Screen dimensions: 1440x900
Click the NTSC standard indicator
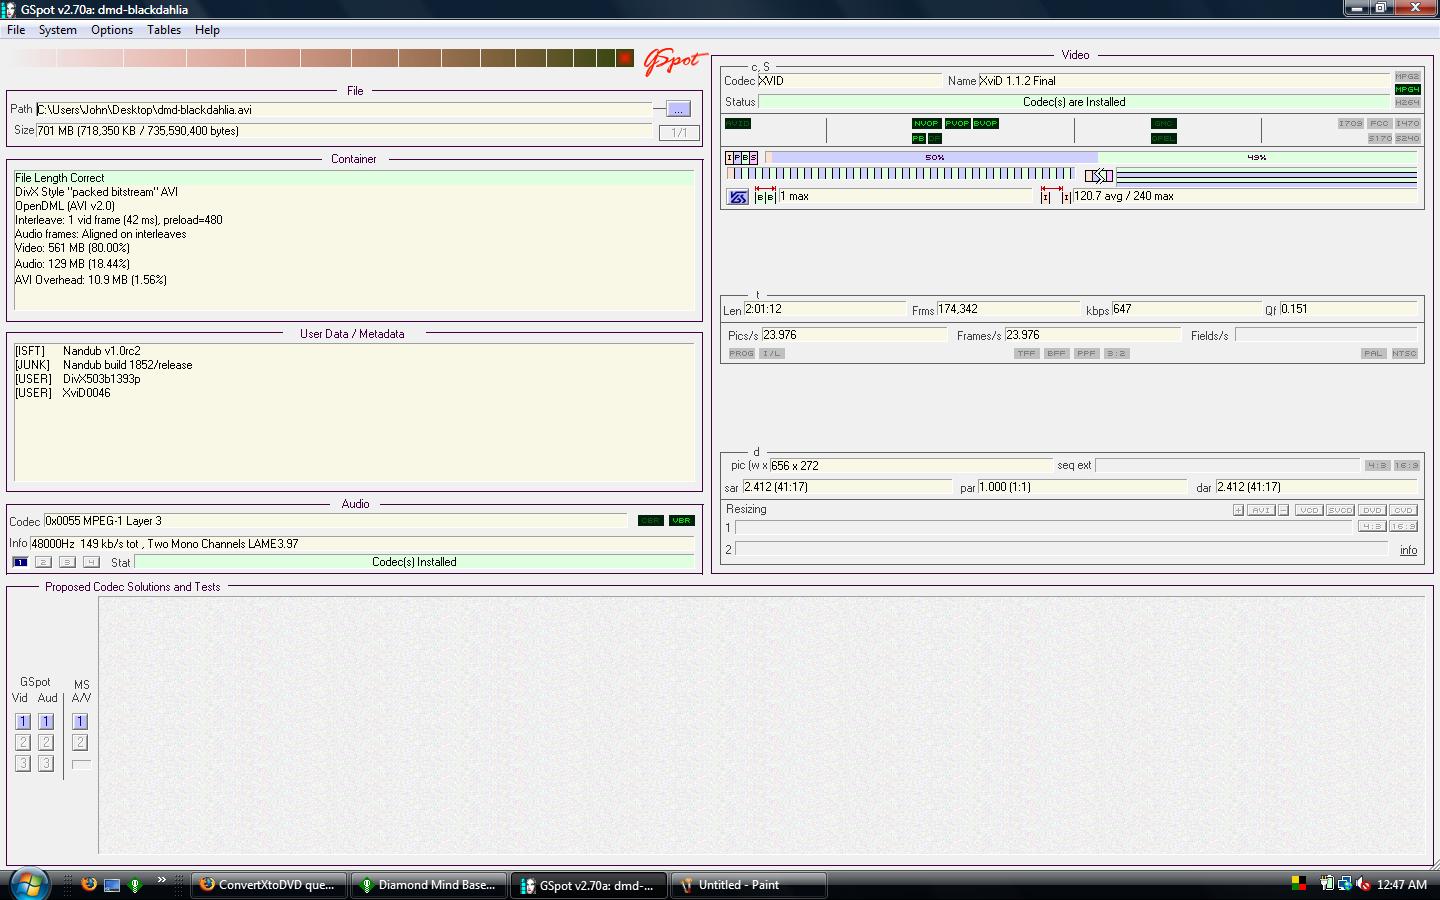[x=1404, y=353]
